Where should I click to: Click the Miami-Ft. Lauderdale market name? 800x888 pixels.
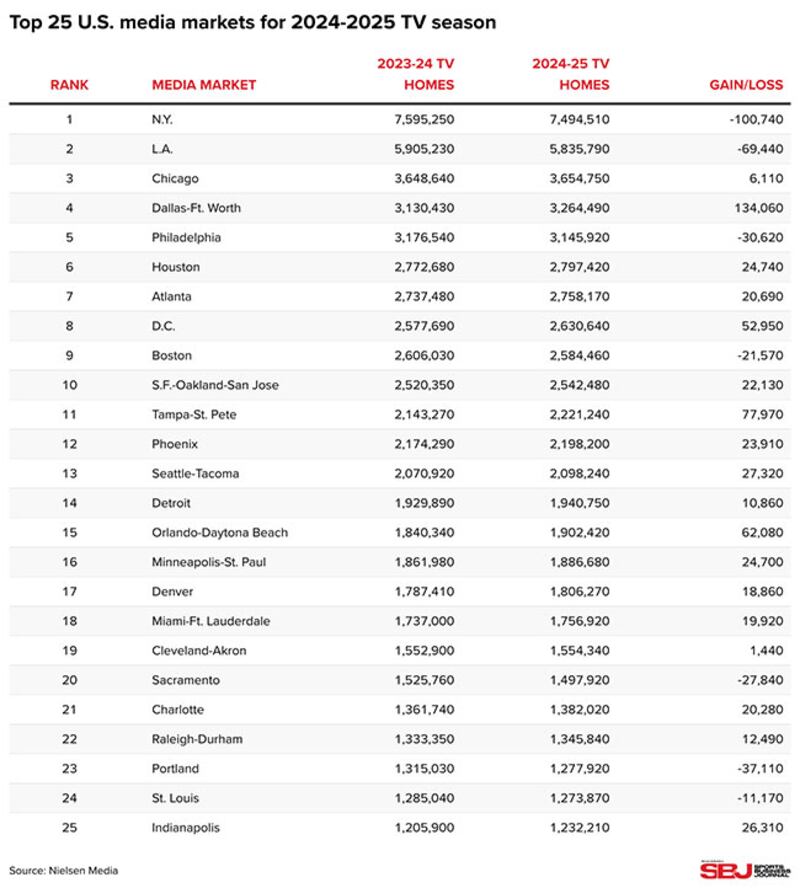point(211,621)
